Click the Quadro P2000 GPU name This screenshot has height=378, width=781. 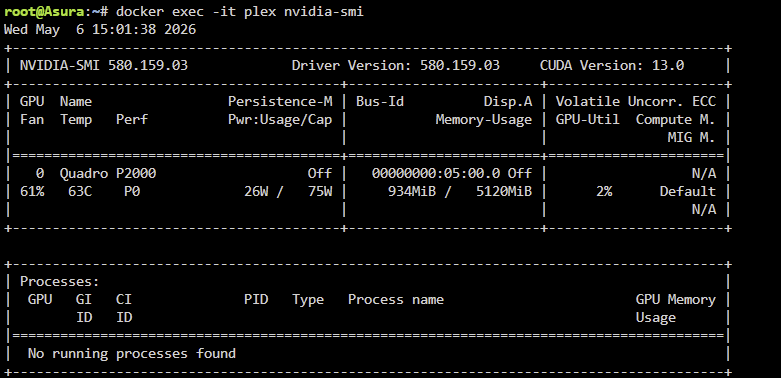pos(108,173)
